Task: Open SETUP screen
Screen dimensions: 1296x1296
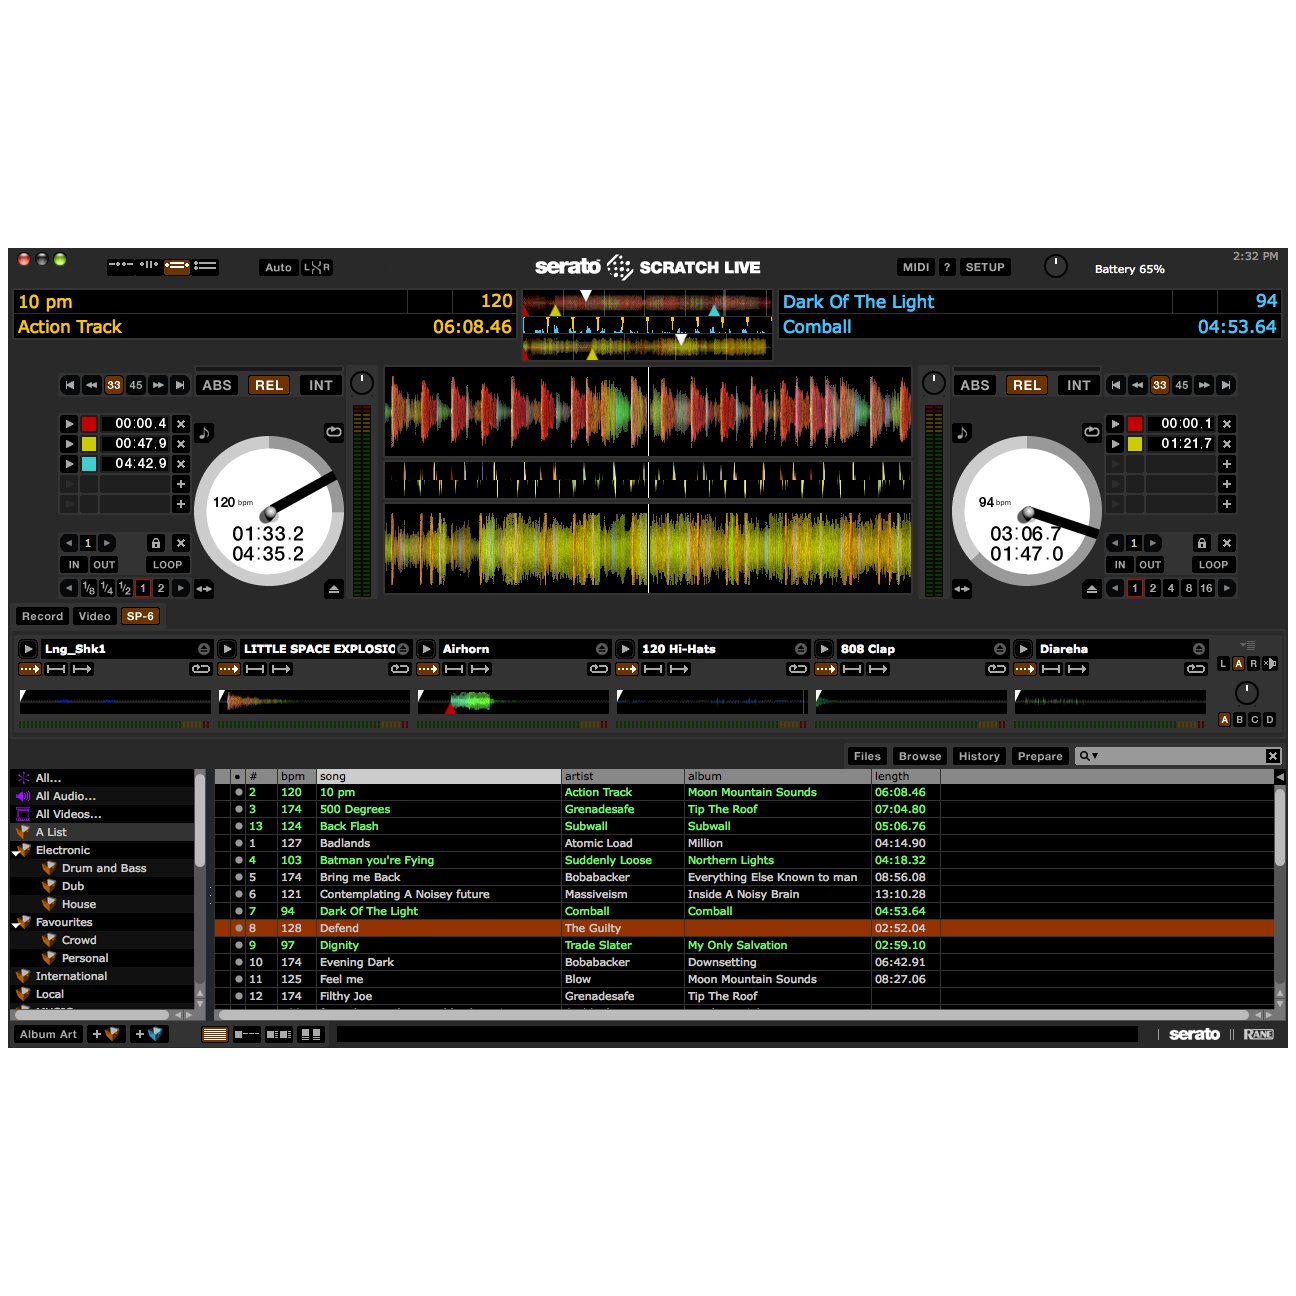Action: (x=985, y=267)
